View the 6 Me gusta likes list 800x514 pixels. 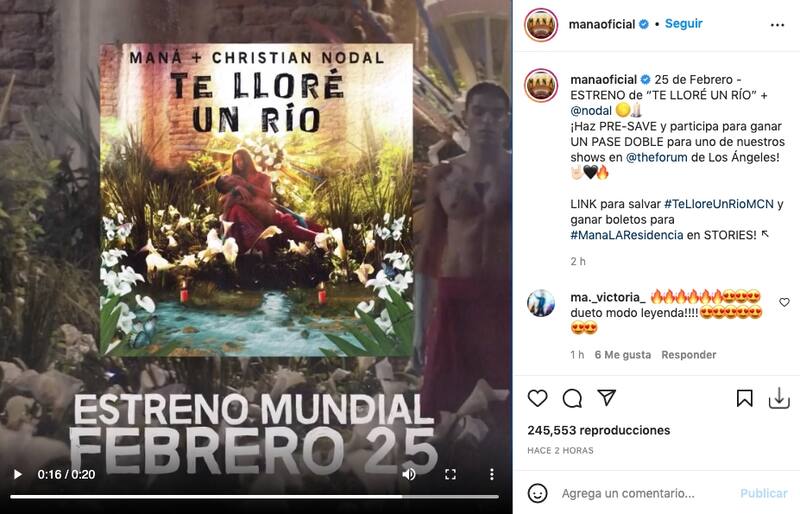click(622, 355)
